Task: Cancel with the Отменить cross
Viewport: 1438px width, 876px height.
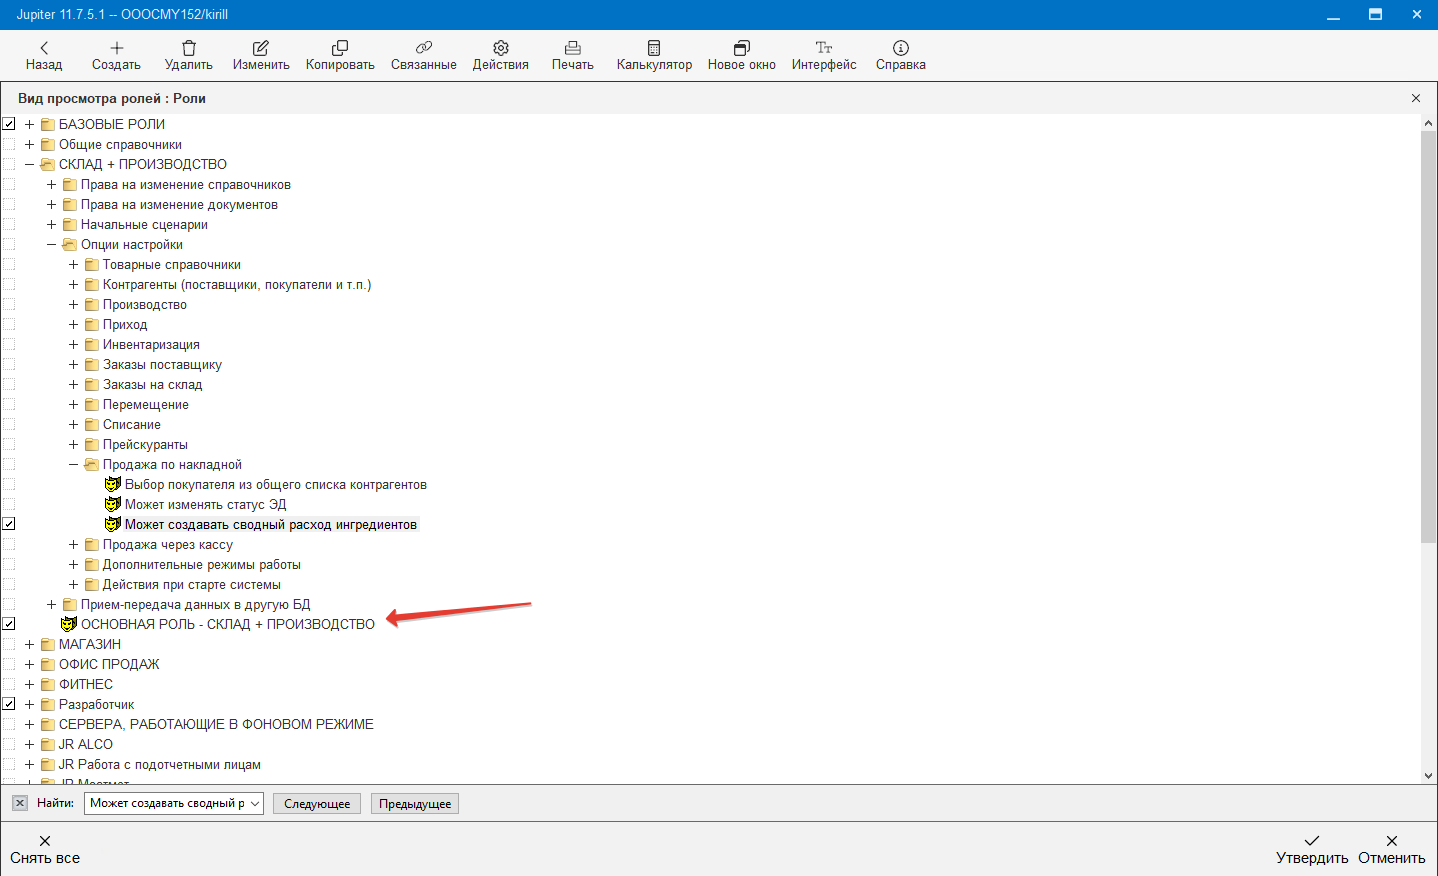Action: click(x=1392, y=841)
